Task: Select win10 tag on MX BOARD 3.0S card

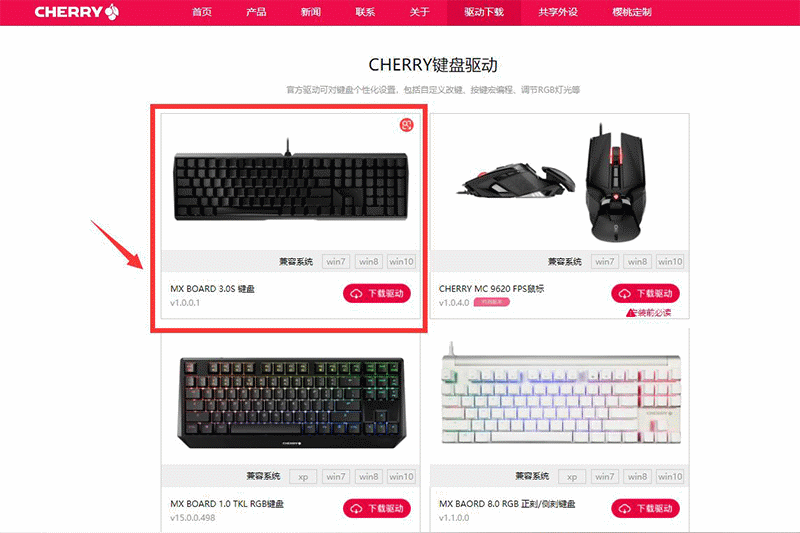Action: point(401,262)
